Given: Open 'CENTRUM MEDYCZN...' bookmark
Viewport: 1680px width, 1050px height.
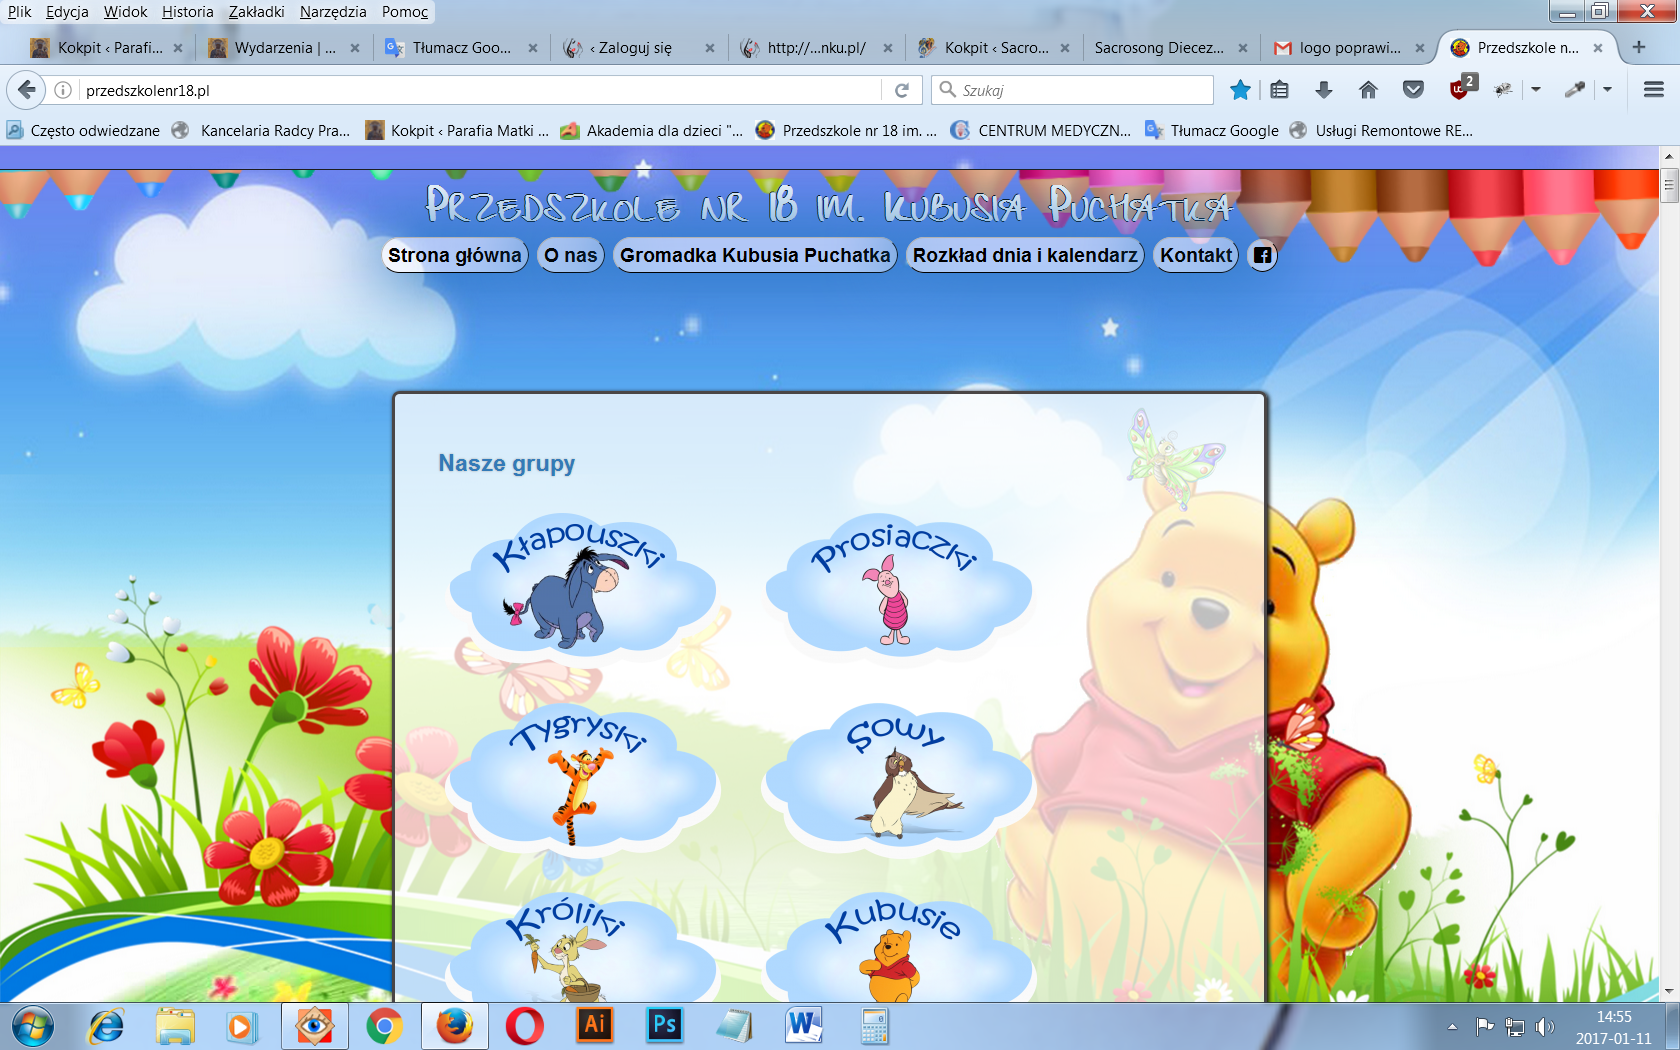Looking at the screenshot, I should click(1042, 130).
